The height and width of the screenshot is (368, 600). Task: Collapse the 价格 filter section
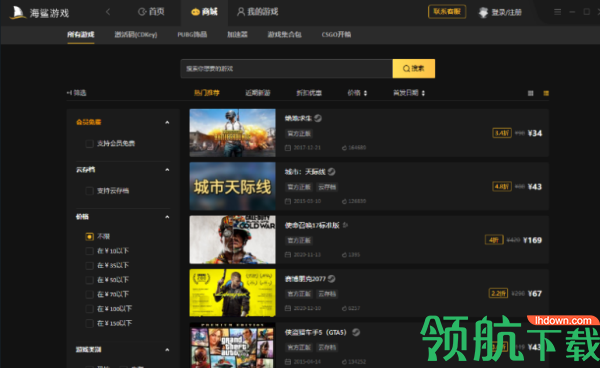[167, 217]
